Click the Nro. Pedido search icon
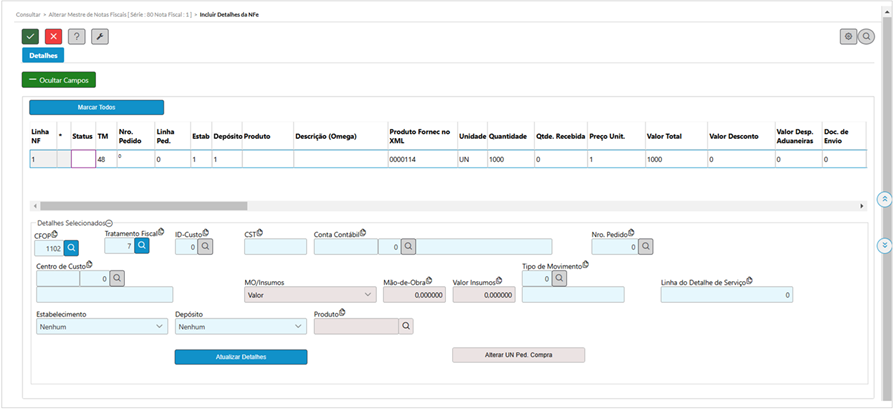This screenshot has height=410, width=895. tap(646, 246)
